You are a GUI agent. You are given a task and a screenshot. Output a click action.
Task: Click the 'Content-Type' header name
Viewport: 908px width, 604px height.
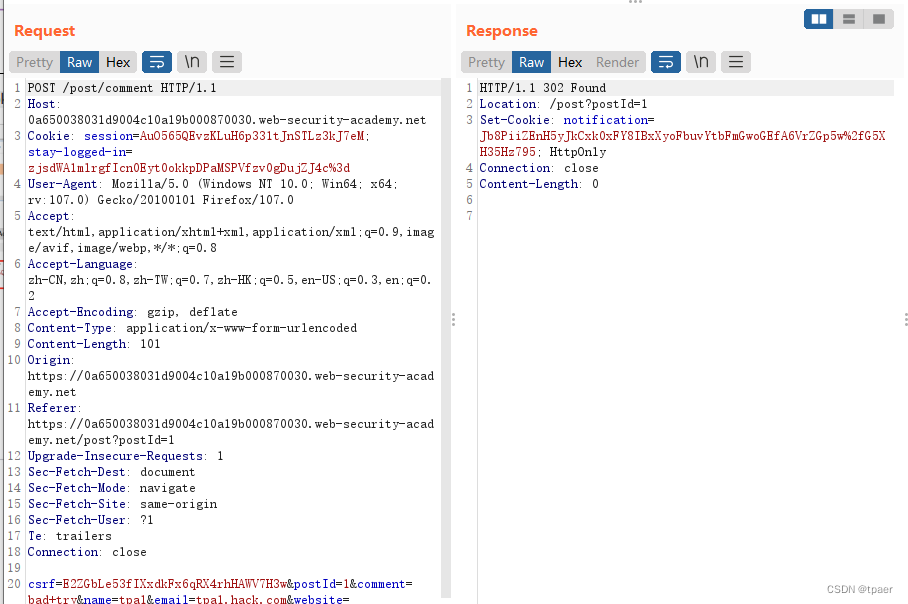(x=69, y=328)
